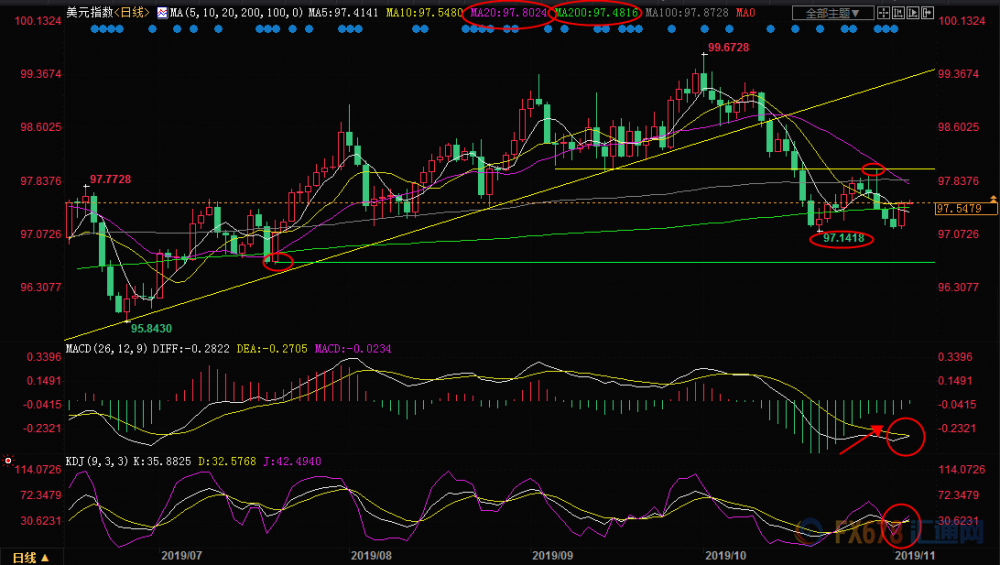The height and width of the screenshot is (565, 1000).
Task: Click 99.3674 on the right price axis
Action: click(958, 74)
